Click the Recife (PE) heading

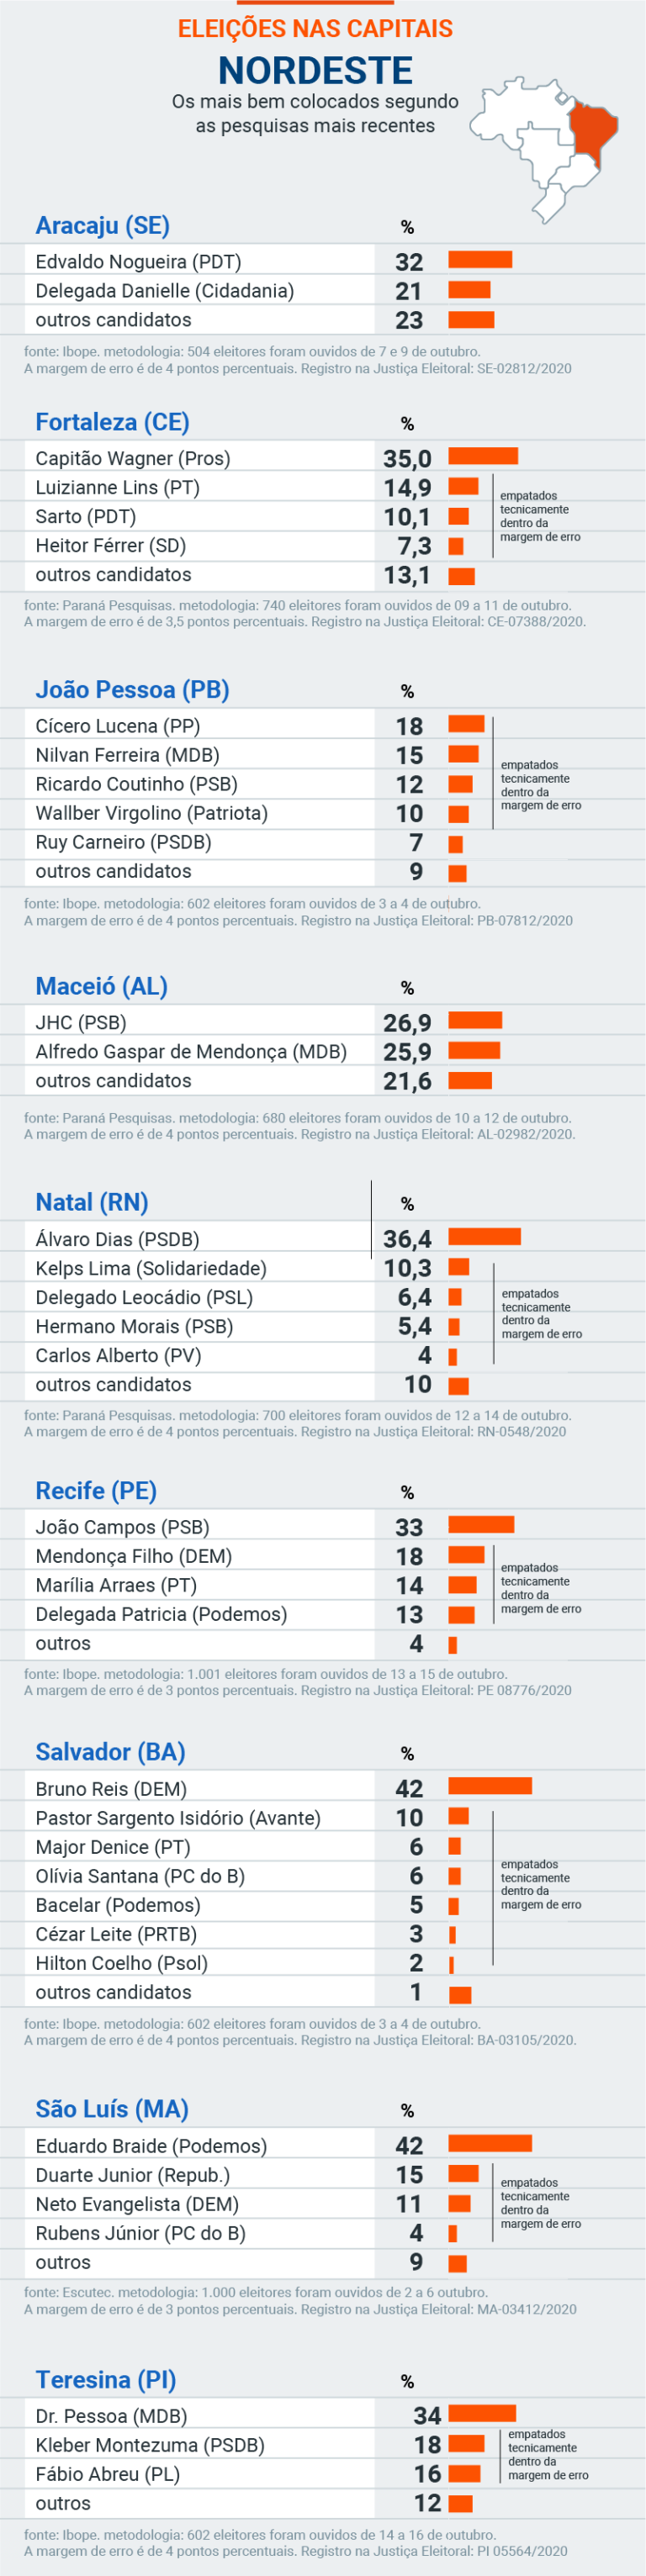(x=96, y=1491)
